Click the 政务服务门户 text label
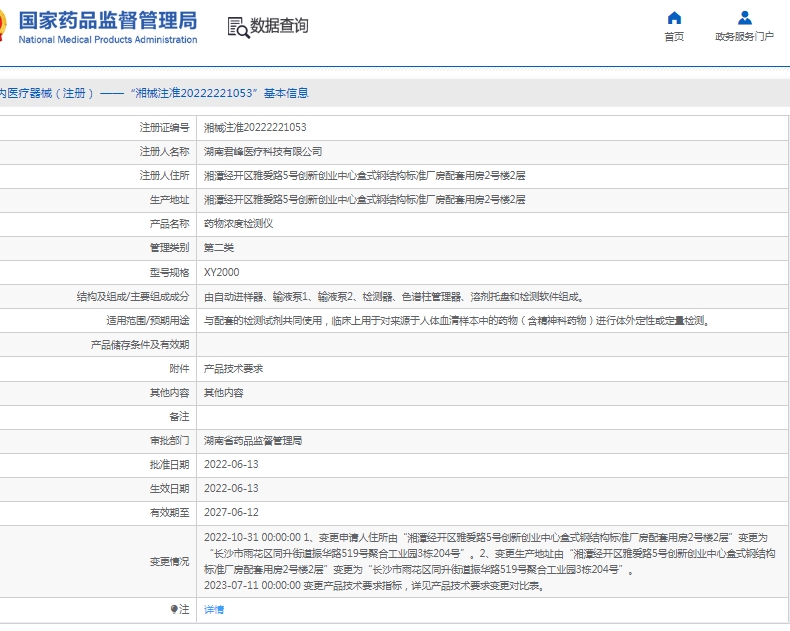Viewport: 790px width, 631px height. click(x=745, y=37)
